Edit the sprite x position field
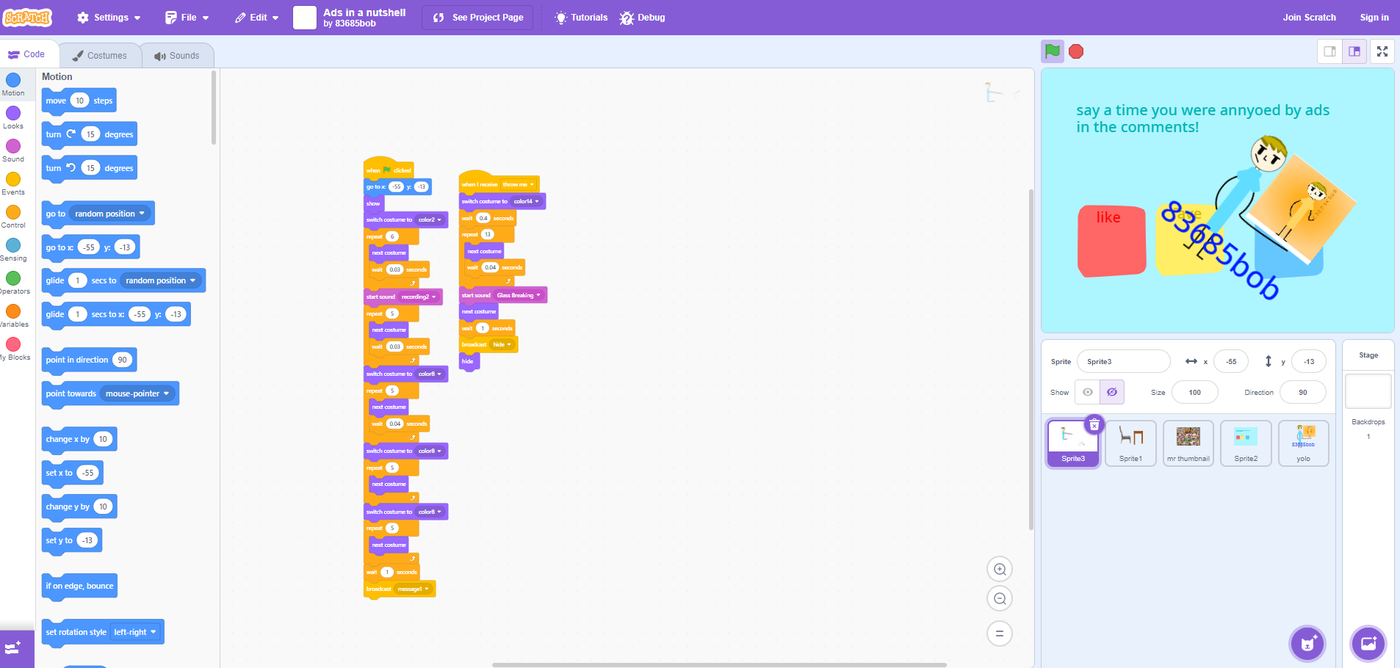This screenshot has width=1400, height=668. (1231, 361)
